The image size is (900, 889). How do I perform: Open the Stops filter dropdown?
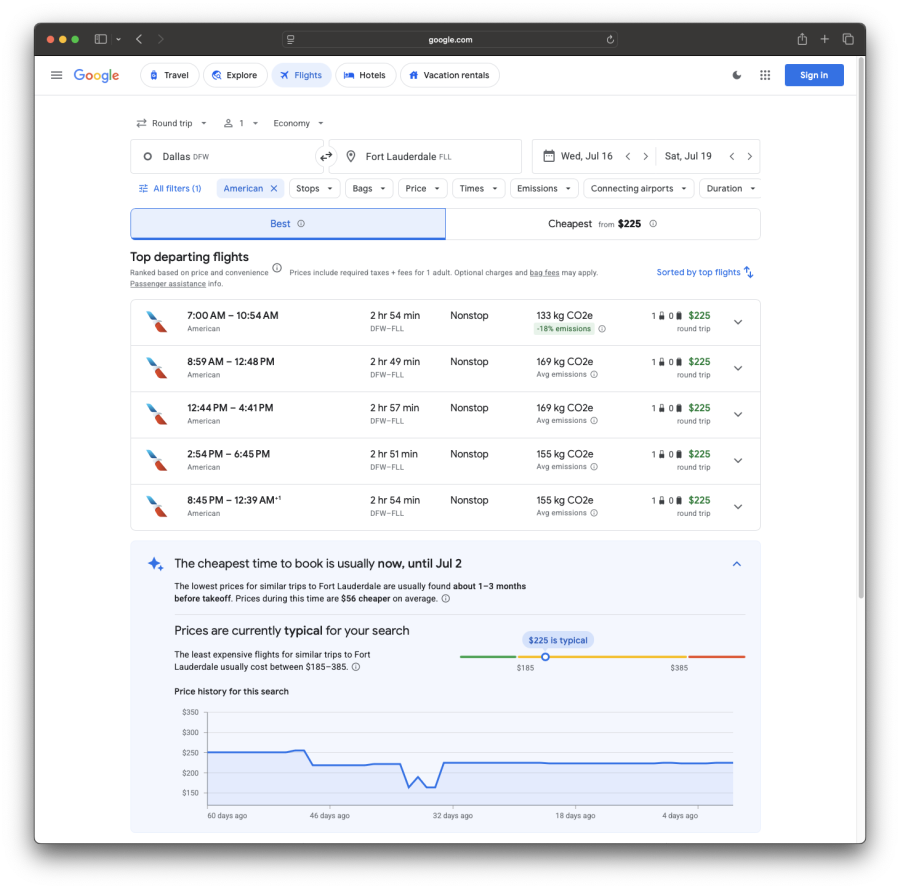click(x=315, y=188)
